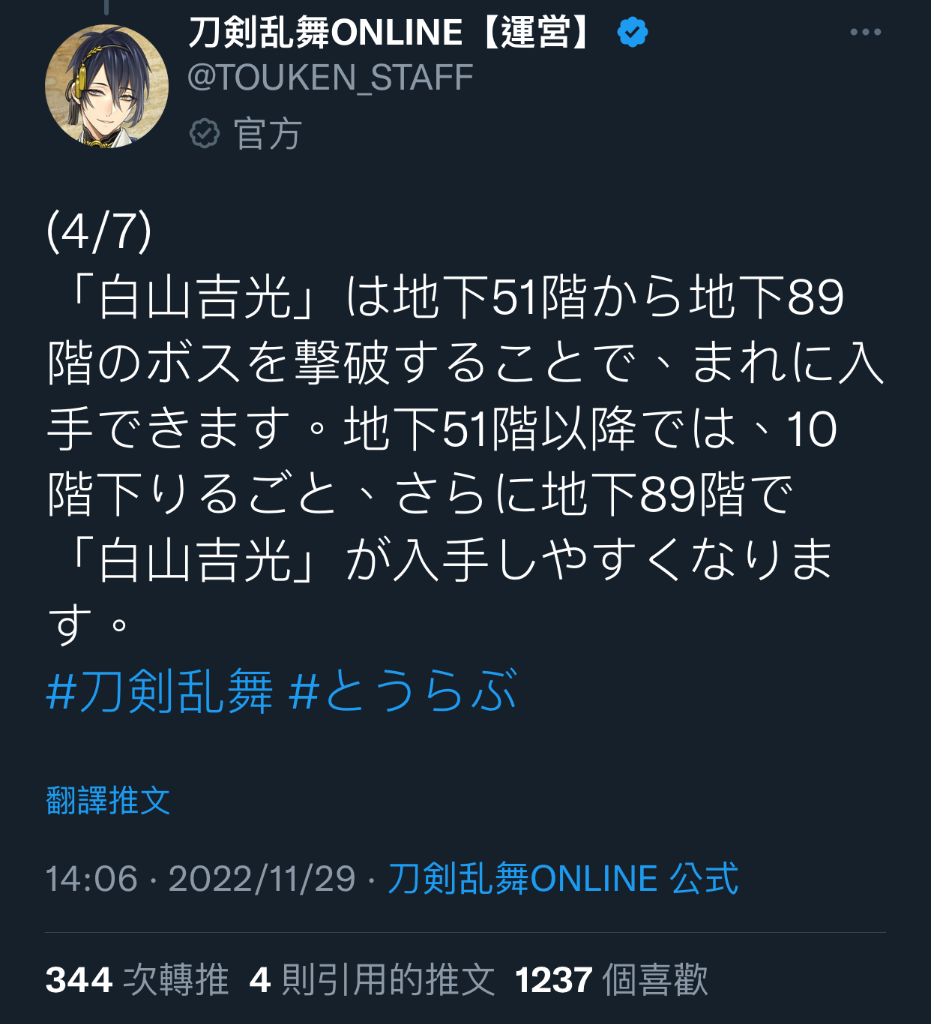Screen dimensions: 931x1024
Task: Click the 官方 official label
Action: pos(268,134)
